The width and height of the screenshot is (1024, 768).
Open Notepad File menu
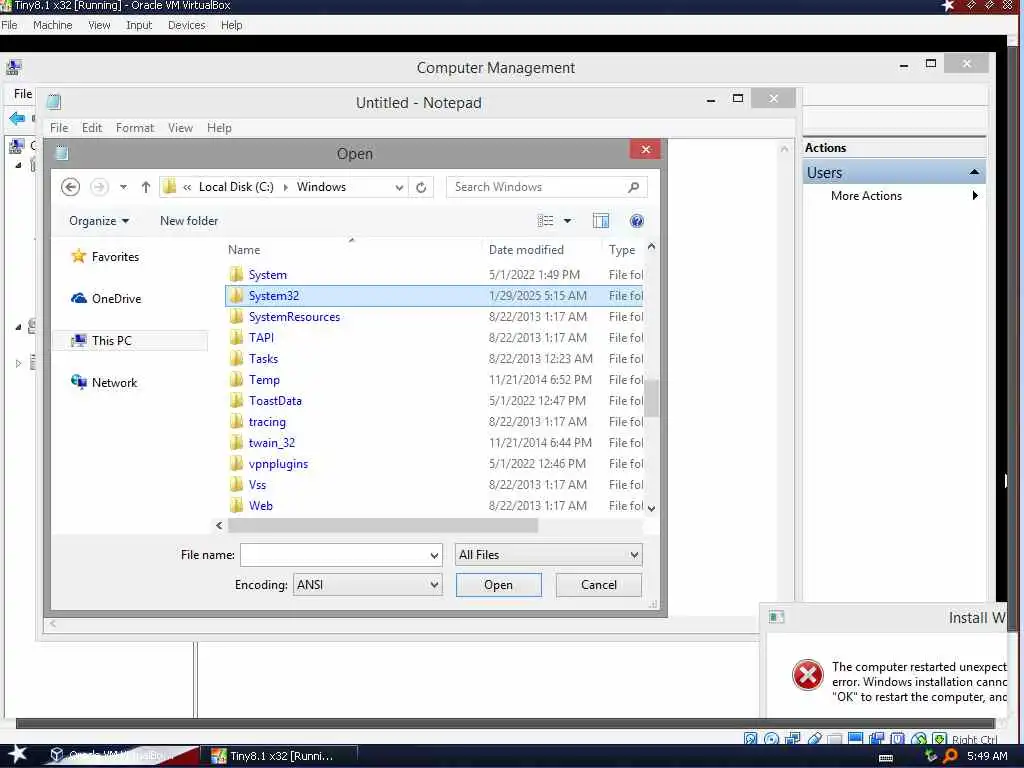click(x=59, y=128)
